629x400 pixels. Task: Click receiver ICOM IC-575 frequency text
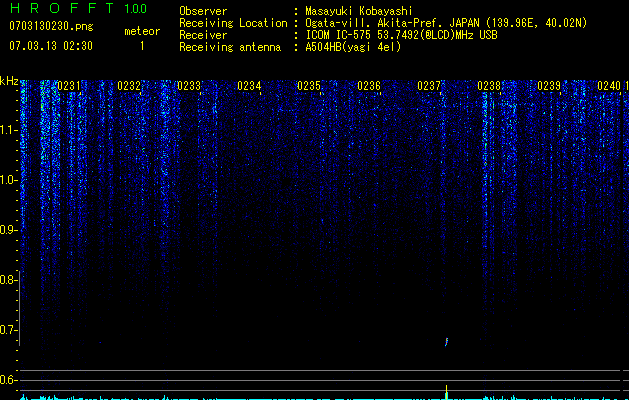401,35
